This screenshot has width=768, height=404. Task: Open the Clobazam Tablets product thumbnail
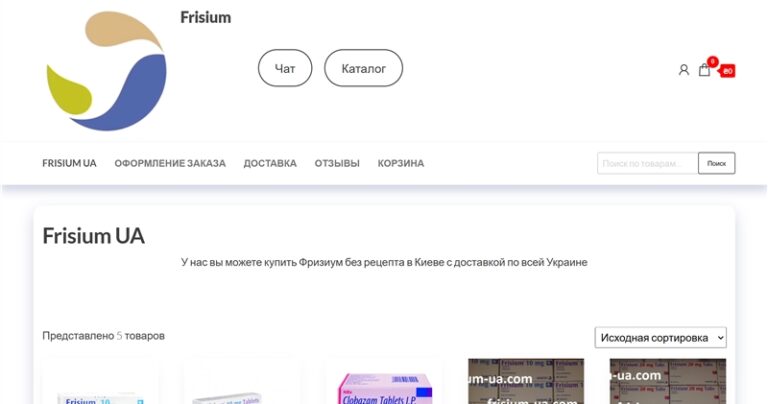point(384,384)
